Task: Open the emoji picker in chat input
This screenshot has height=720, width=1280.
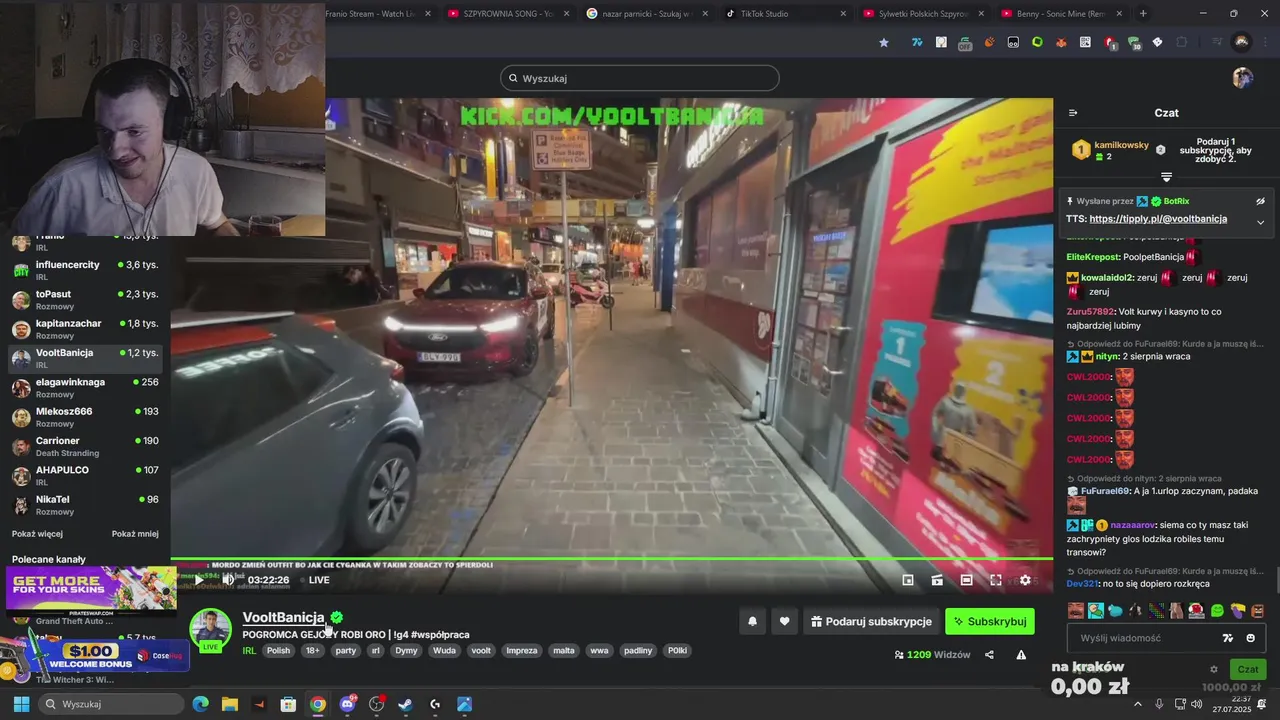Action: [1250, 638]
